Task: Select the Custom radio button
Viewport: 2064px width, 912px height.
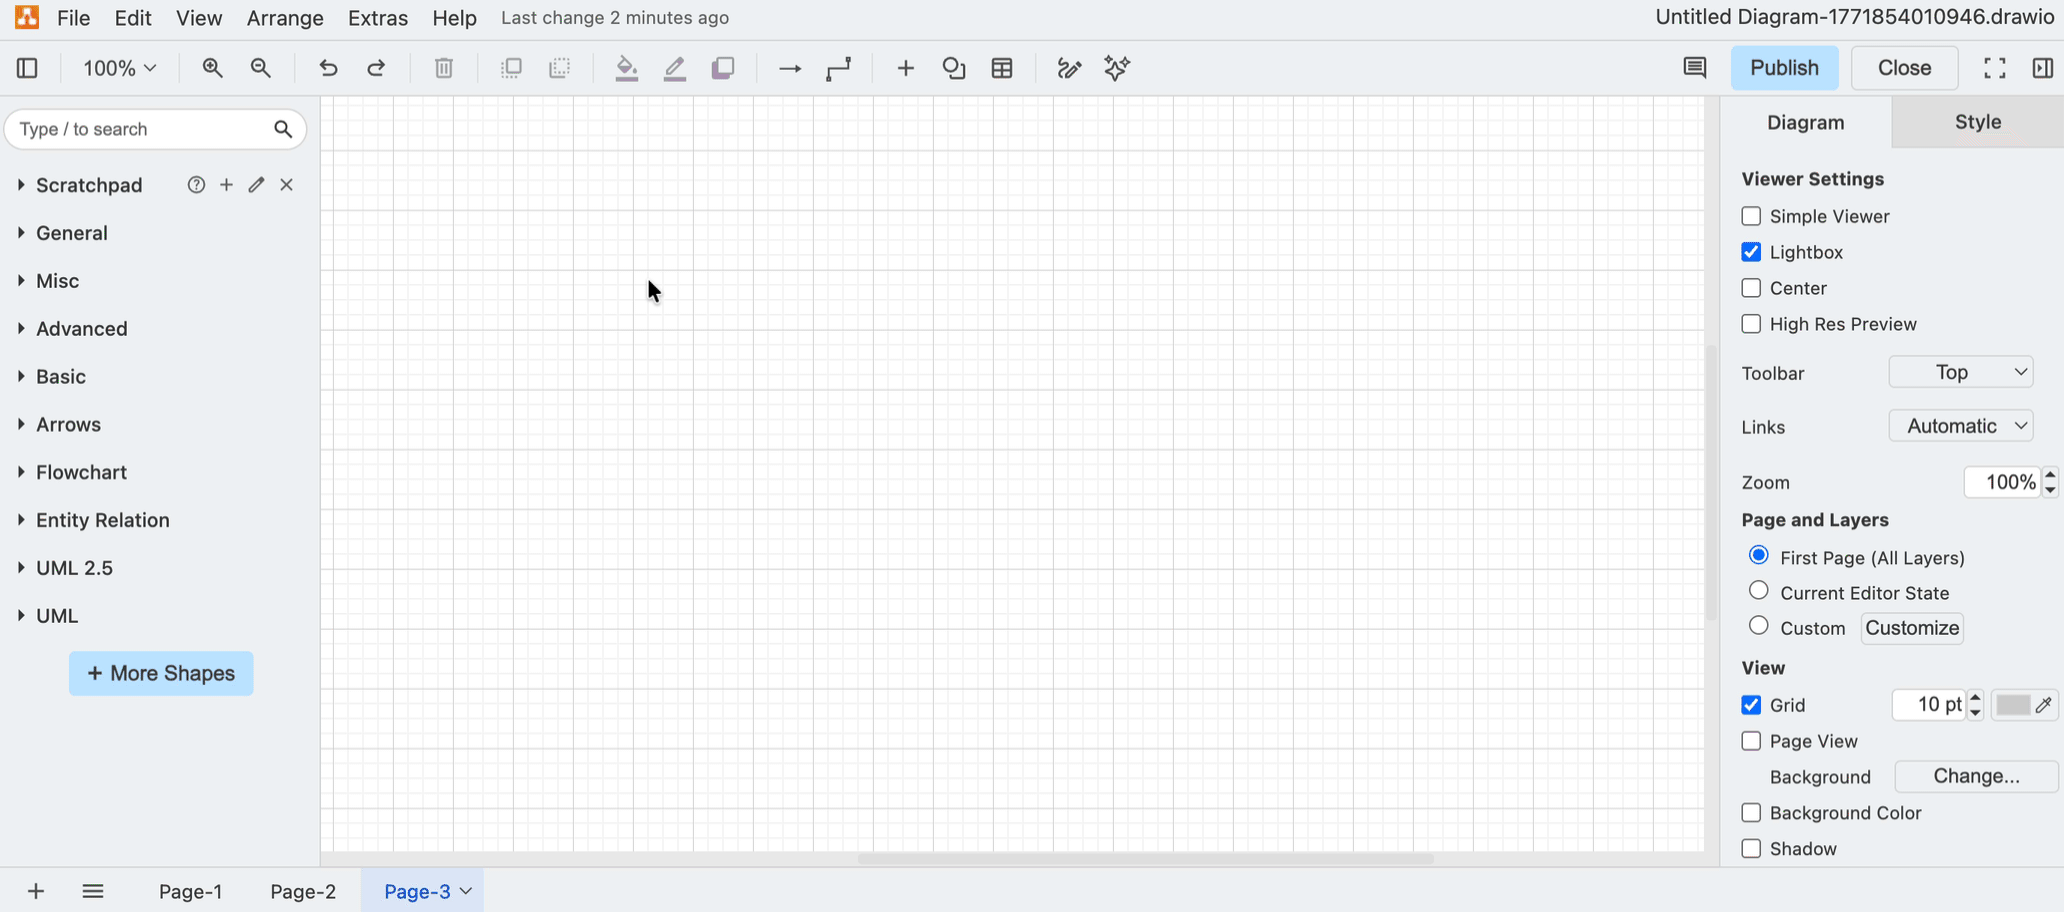Action: (1759, 626)
